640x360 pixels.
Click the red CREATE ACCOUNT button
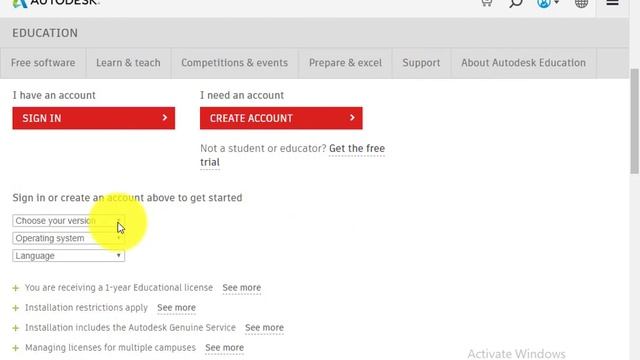[281, 118]
